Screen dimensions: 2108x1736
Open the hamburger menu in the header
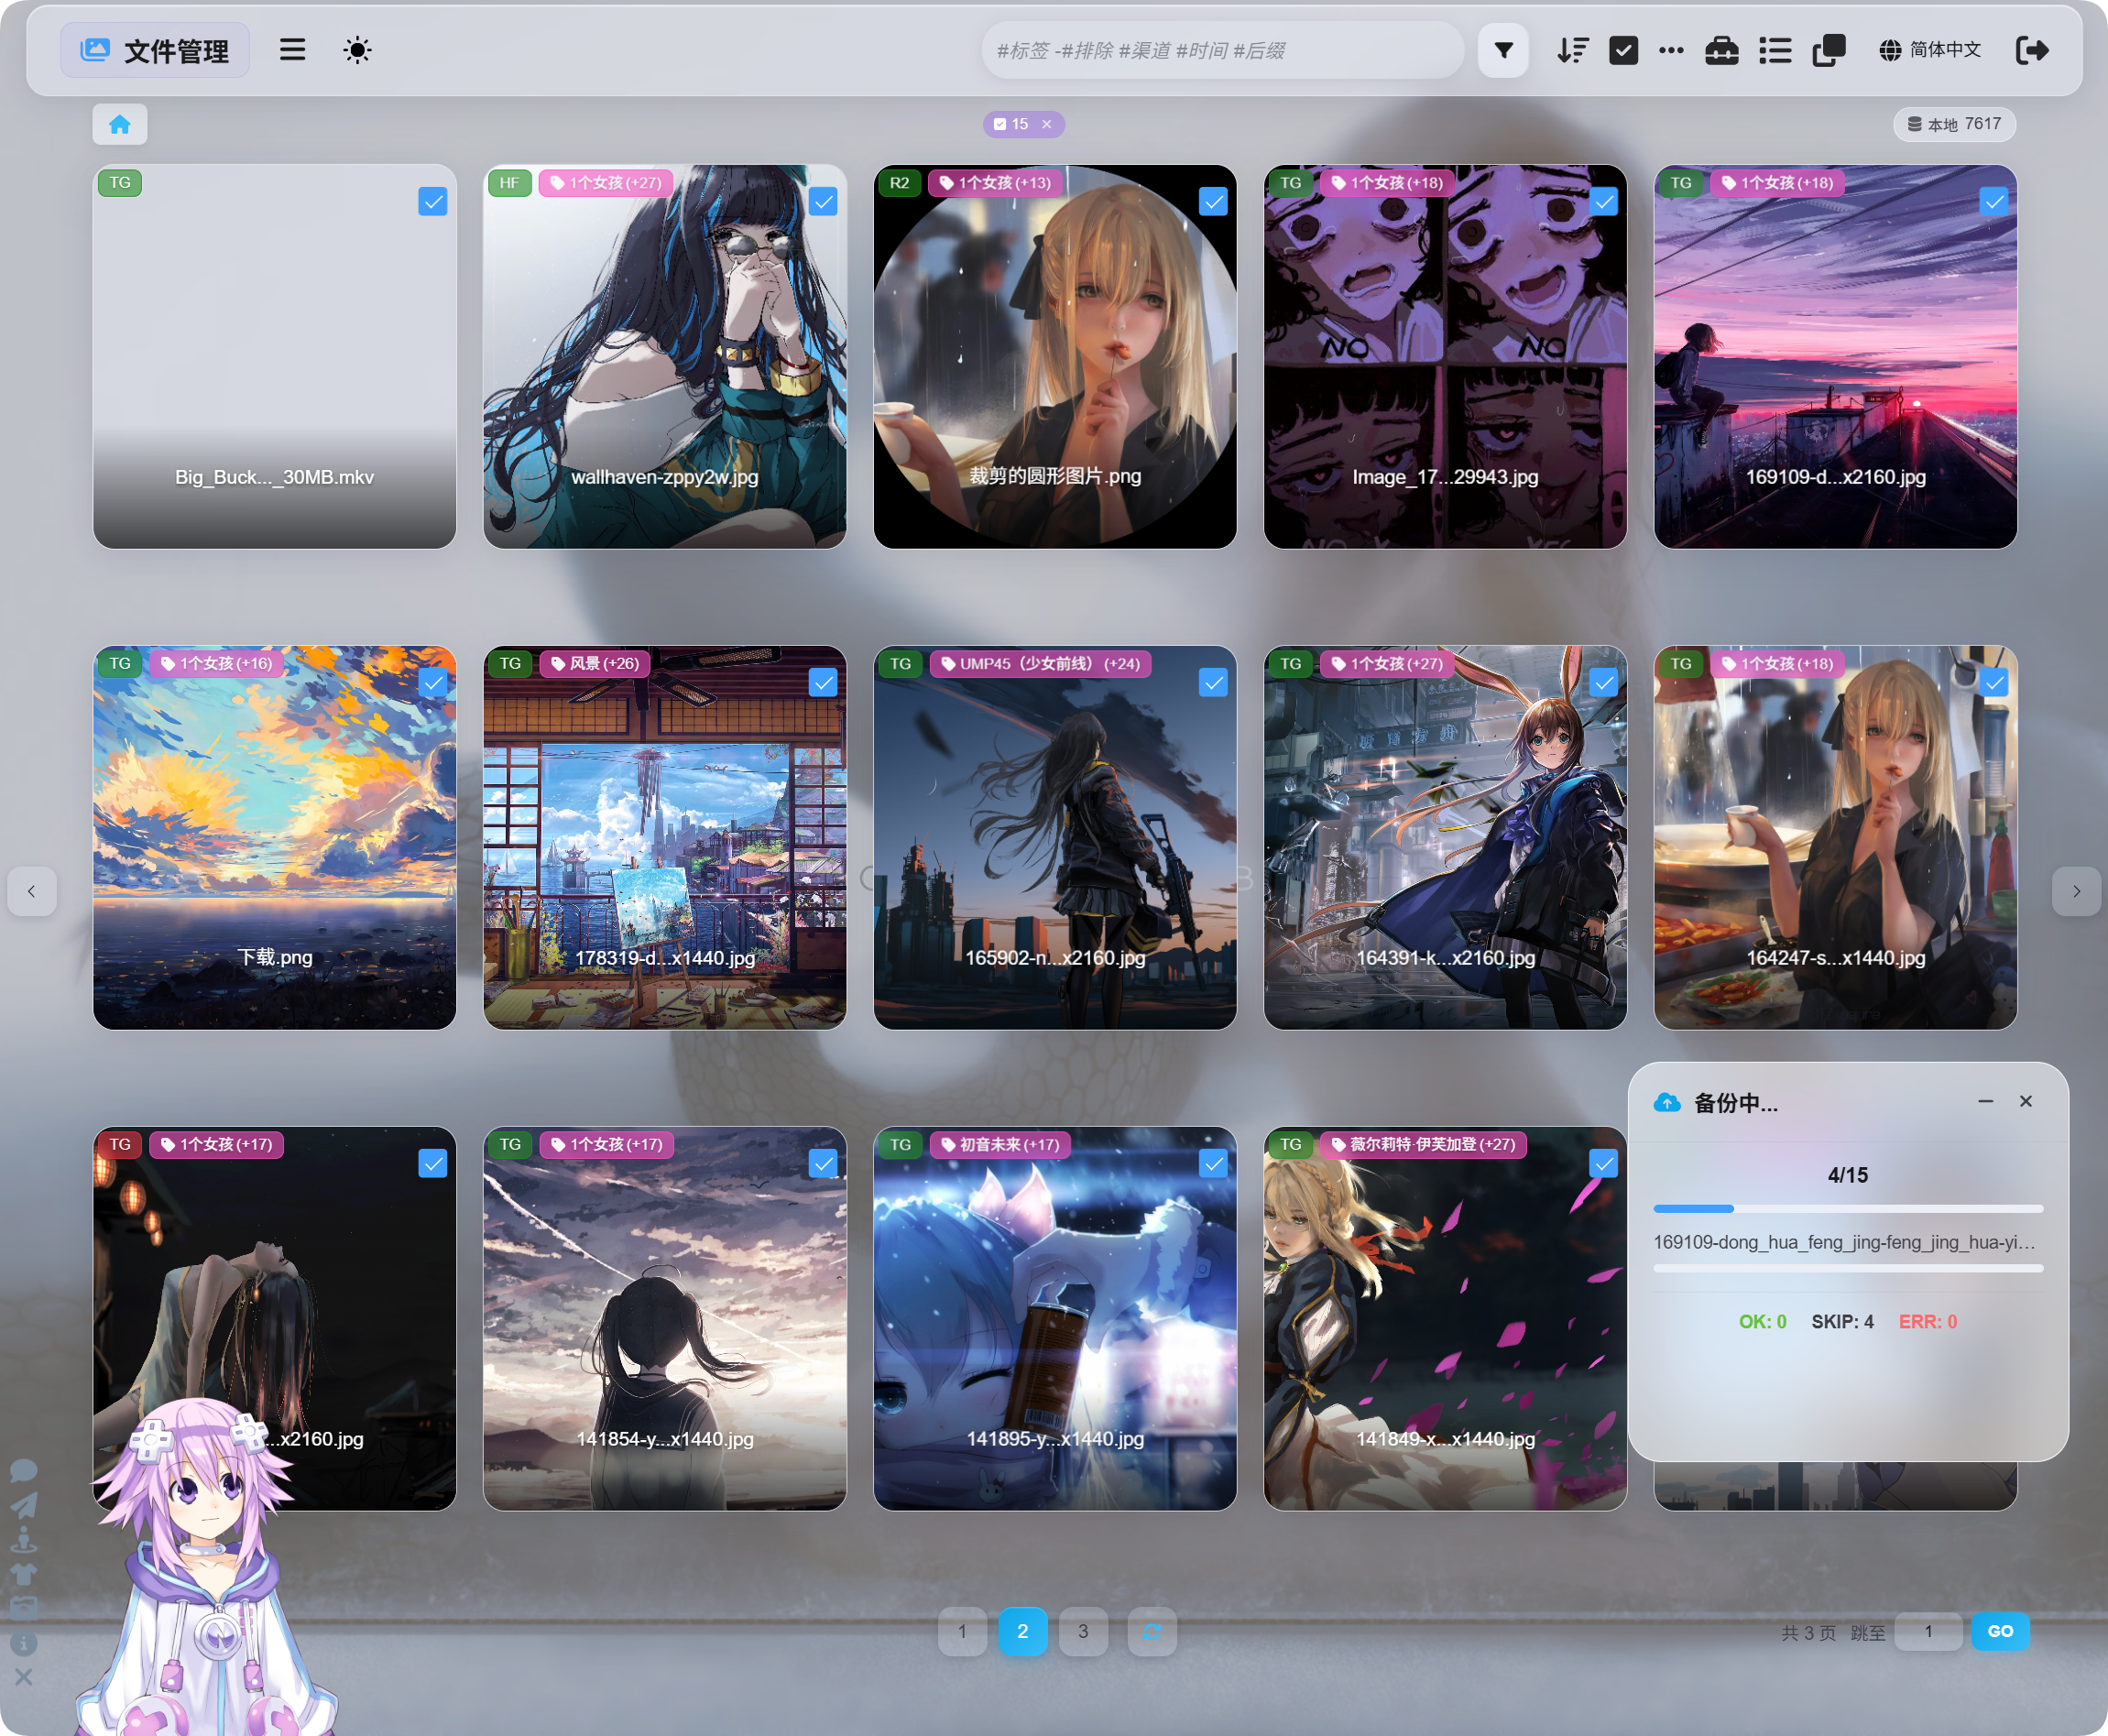coord(292,50)
